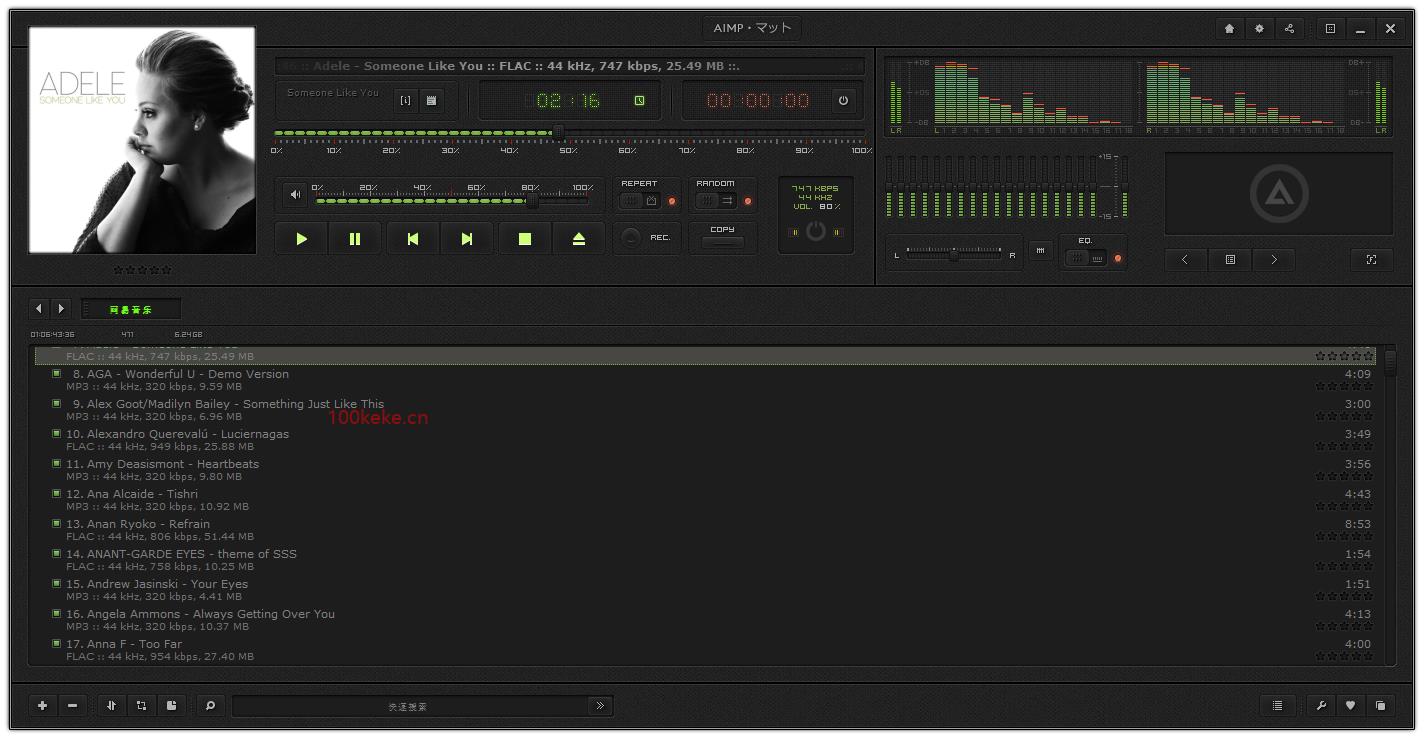1425x739 pixels.
Task: Click the standby power knob under VOL. 80%
Action: [x=816, y=231]
